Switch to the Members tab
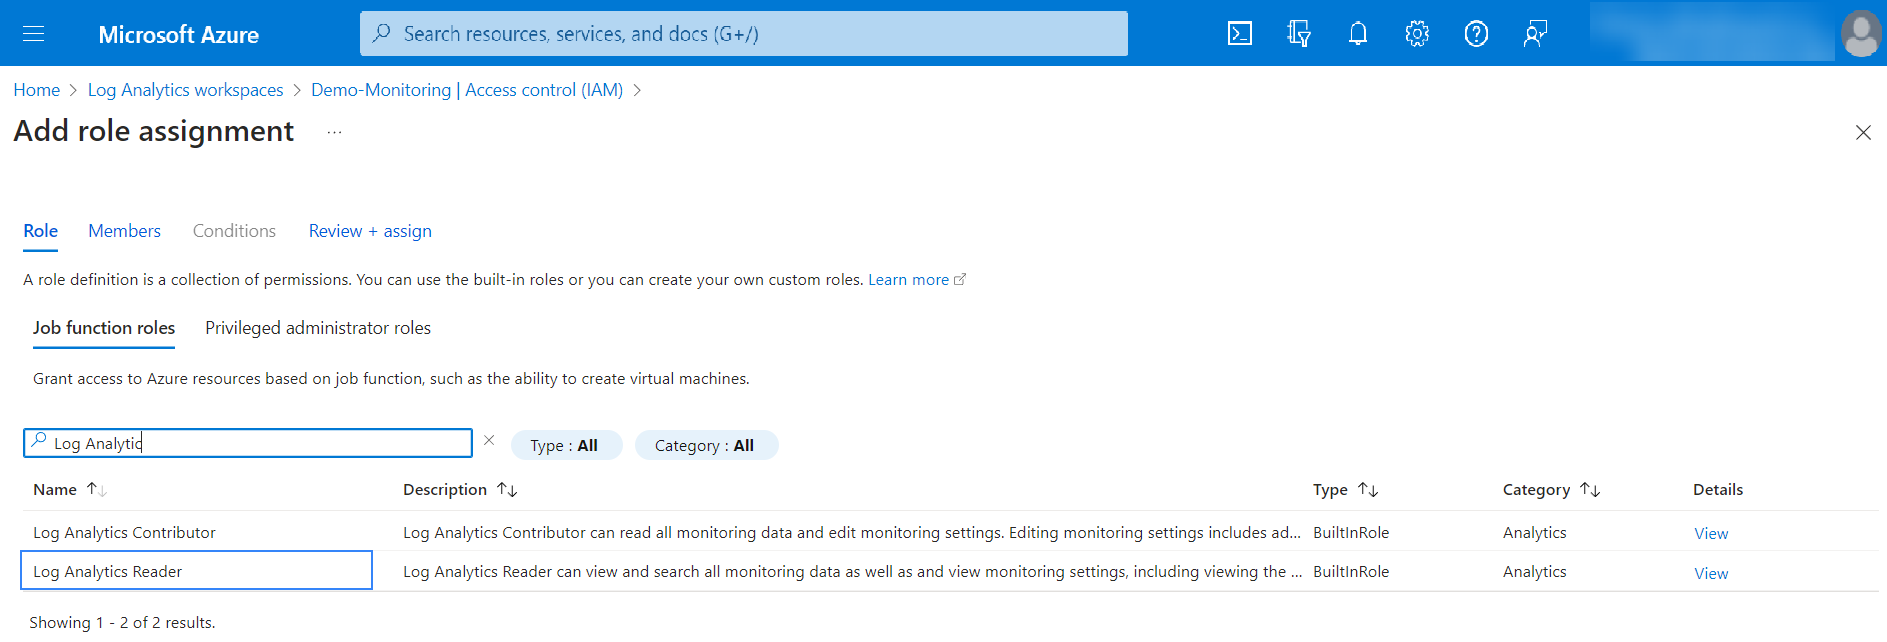 point(124,231)
